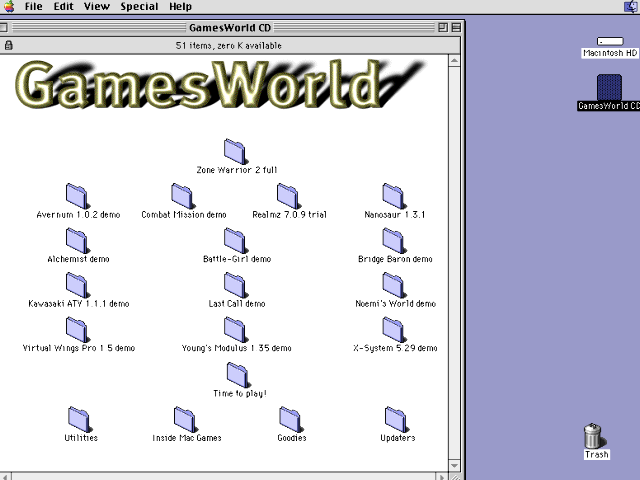Click the GamesWorld CD window close box
640x480 pixels.
tap(3, 27)
